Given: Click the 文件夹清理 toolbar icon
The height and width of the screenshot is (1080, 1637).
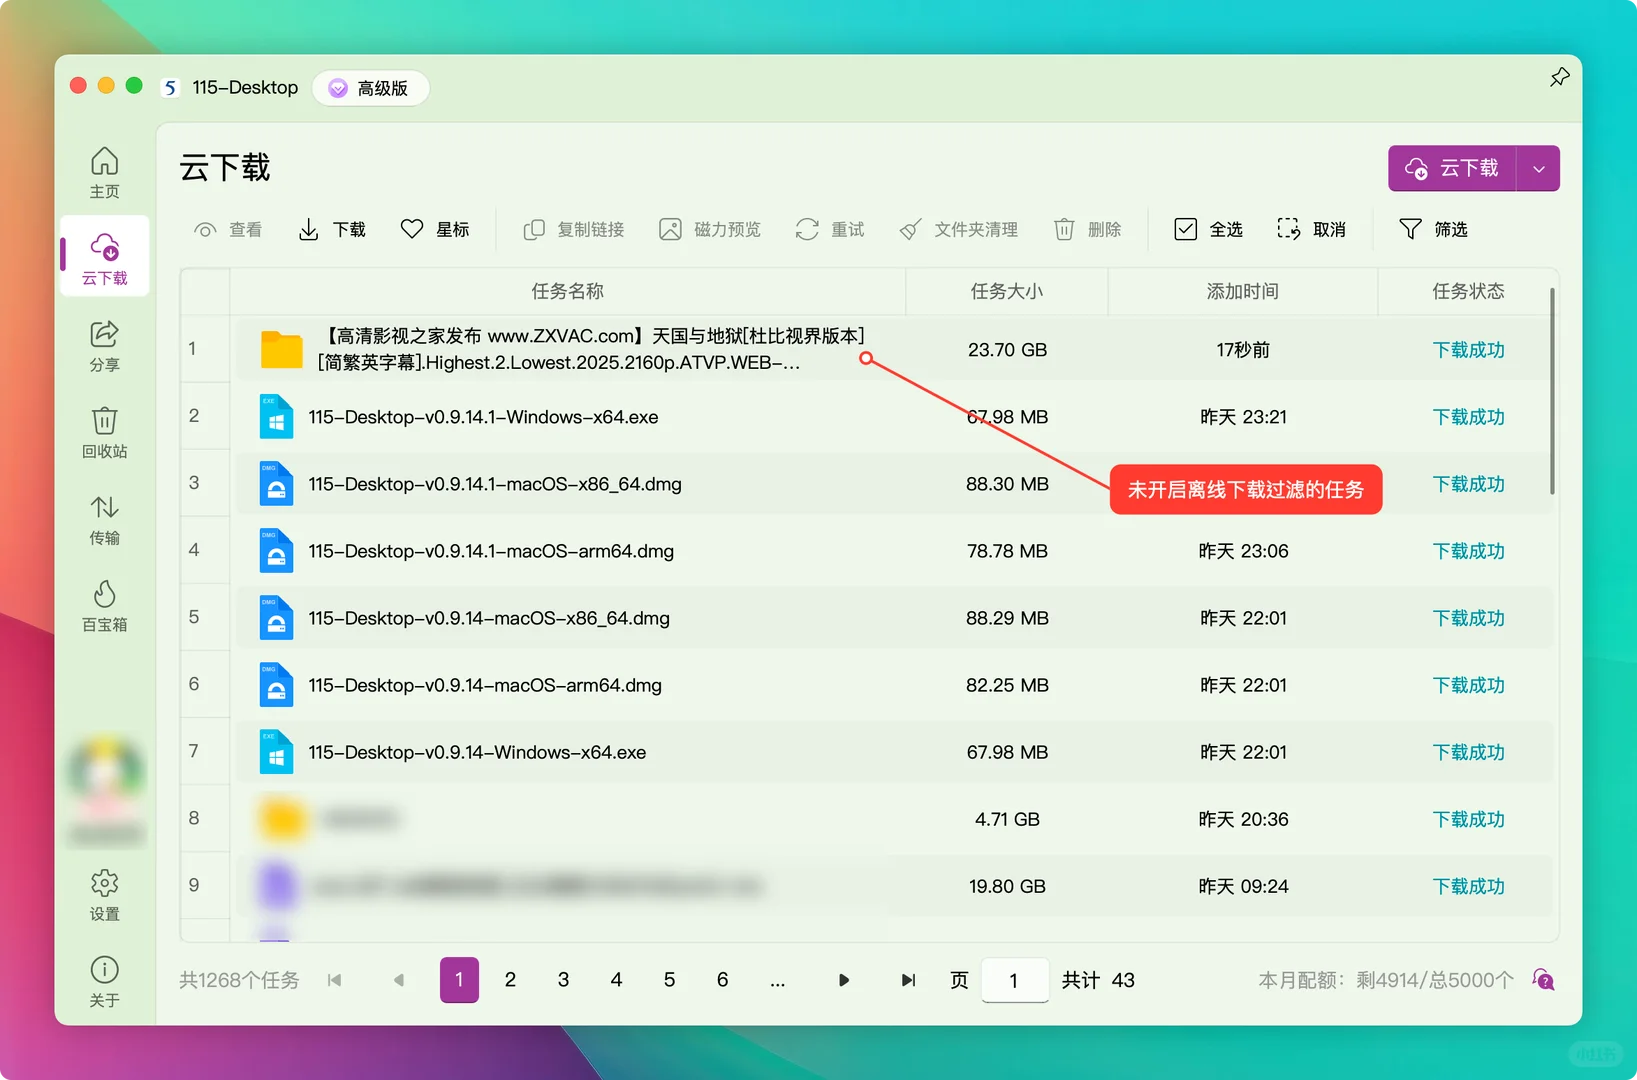Looking at the screenshot, I should [958, 229].
